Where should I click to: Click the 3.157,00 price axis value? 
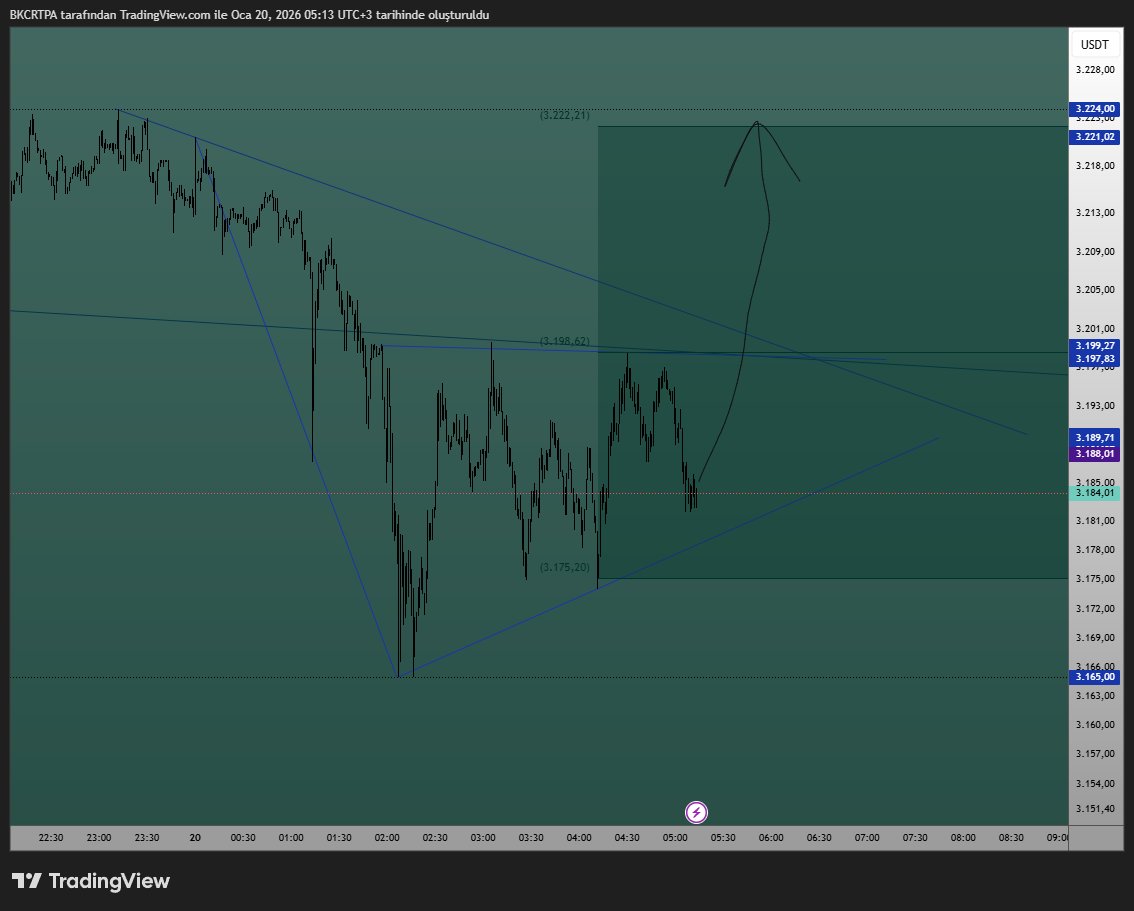pos(1094,753)
